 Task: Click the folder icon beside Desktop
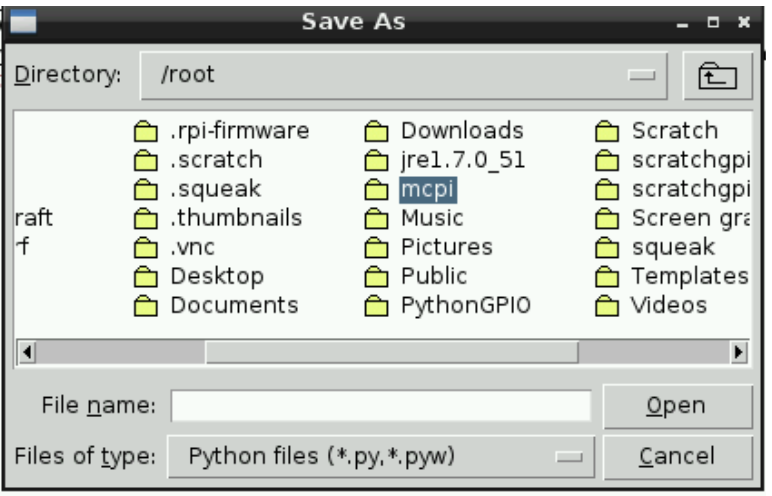click(146, 277)
